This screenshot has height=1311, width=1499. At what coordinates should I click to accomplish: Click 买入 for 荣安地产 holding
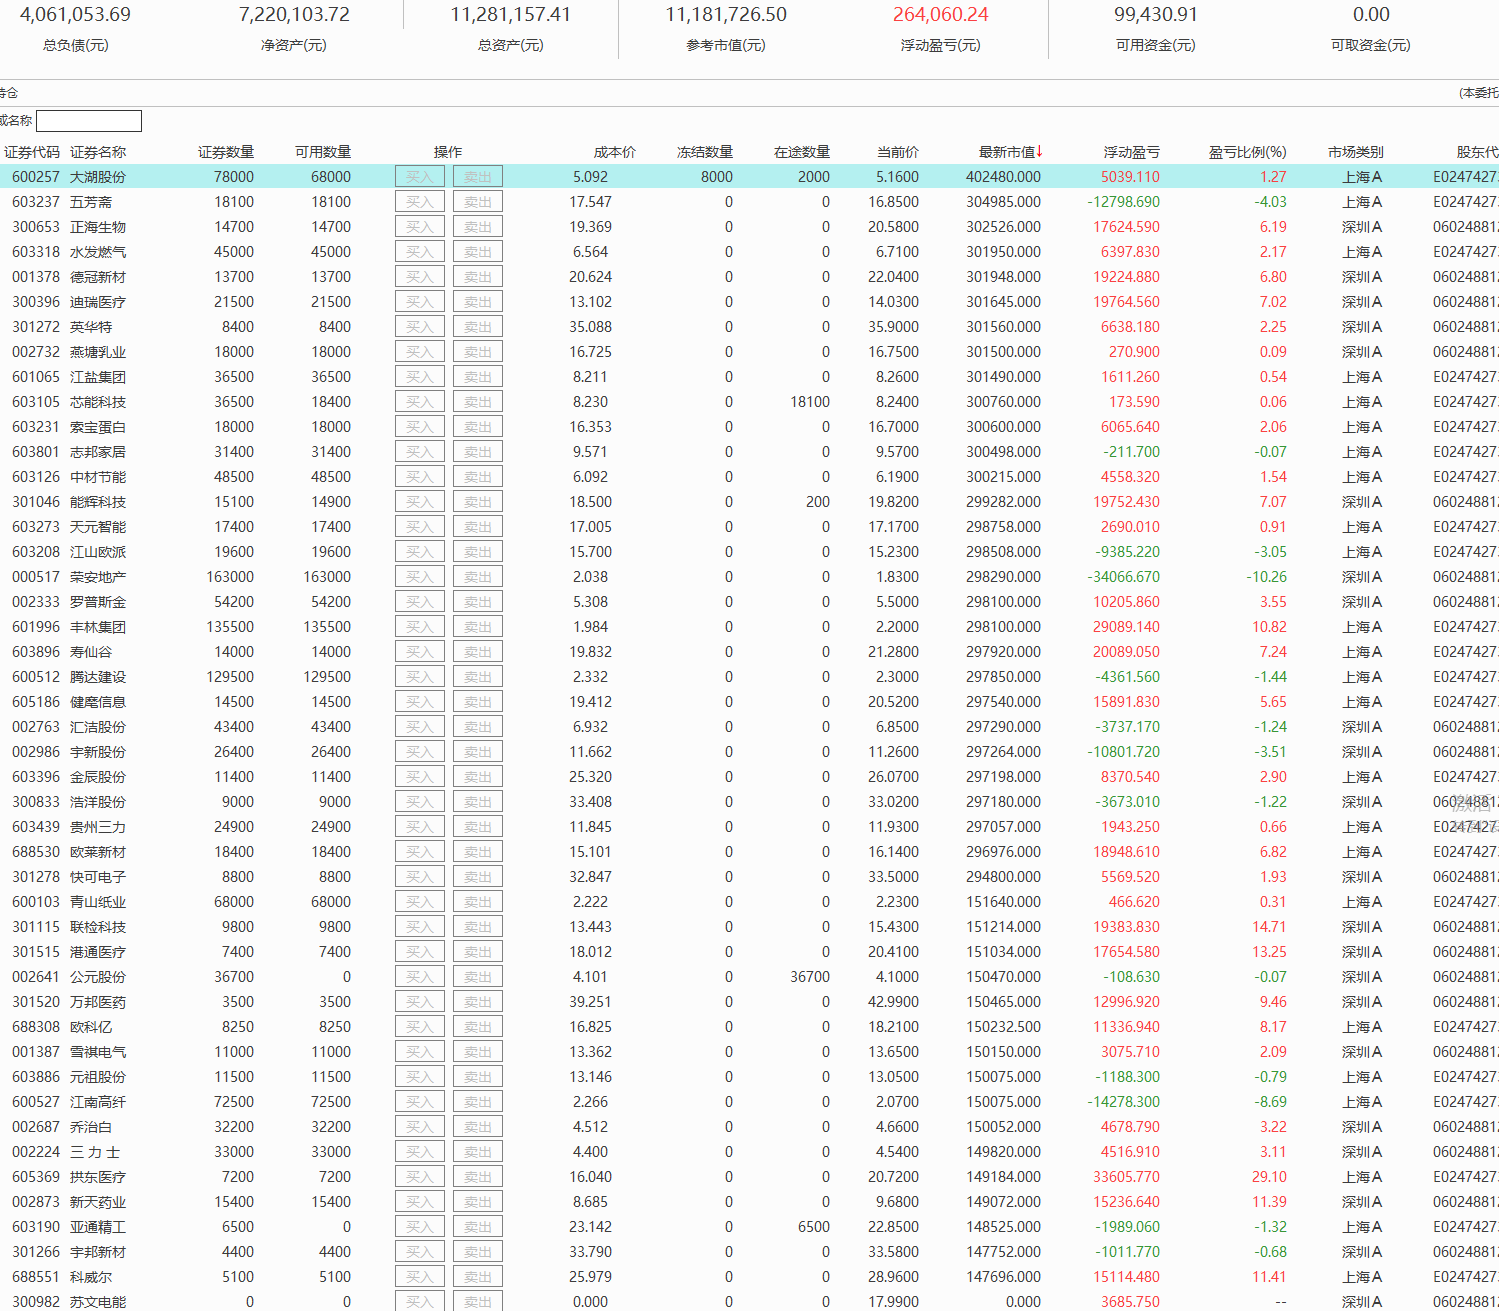[x=419, y=577]
